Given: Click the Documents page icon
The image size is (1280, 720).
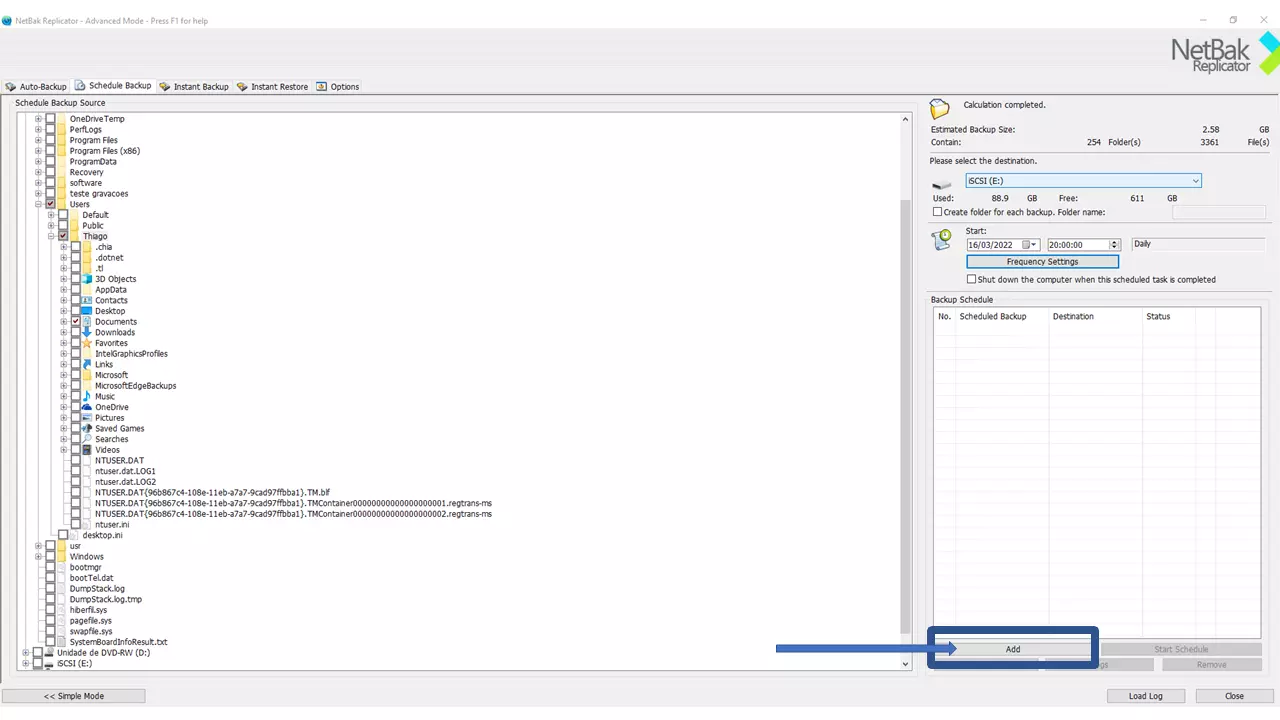Looking at the screenshot, I should pyautogui.click(x=87, y=322).
